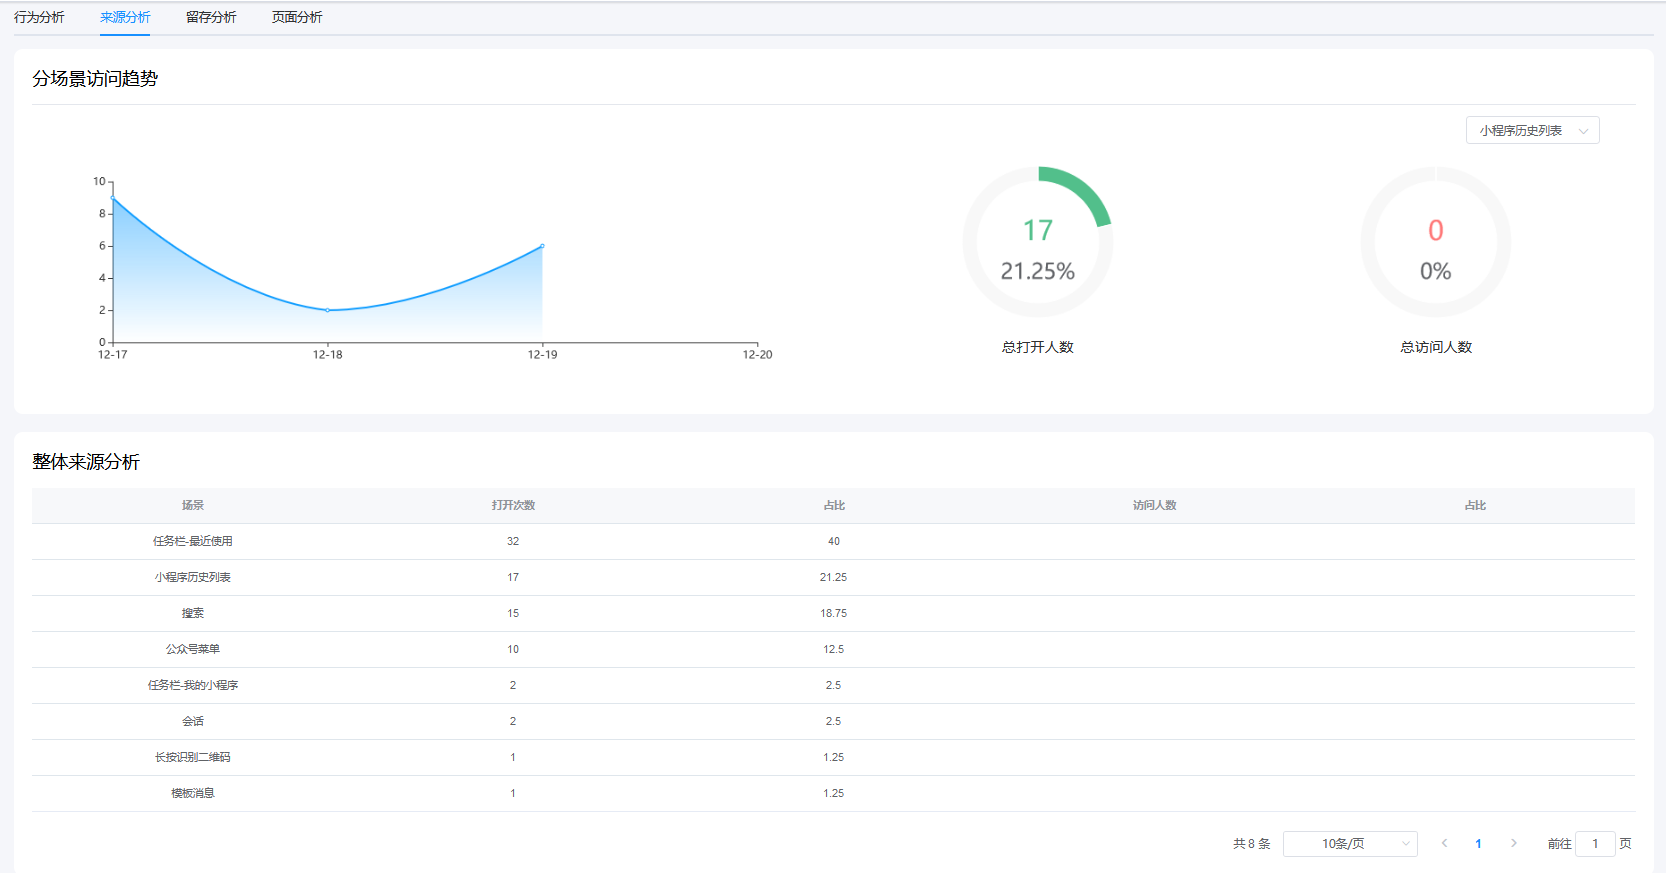Go to the 页面分析 tab
Screen dimensions: 1666x873
pos(297,17)
